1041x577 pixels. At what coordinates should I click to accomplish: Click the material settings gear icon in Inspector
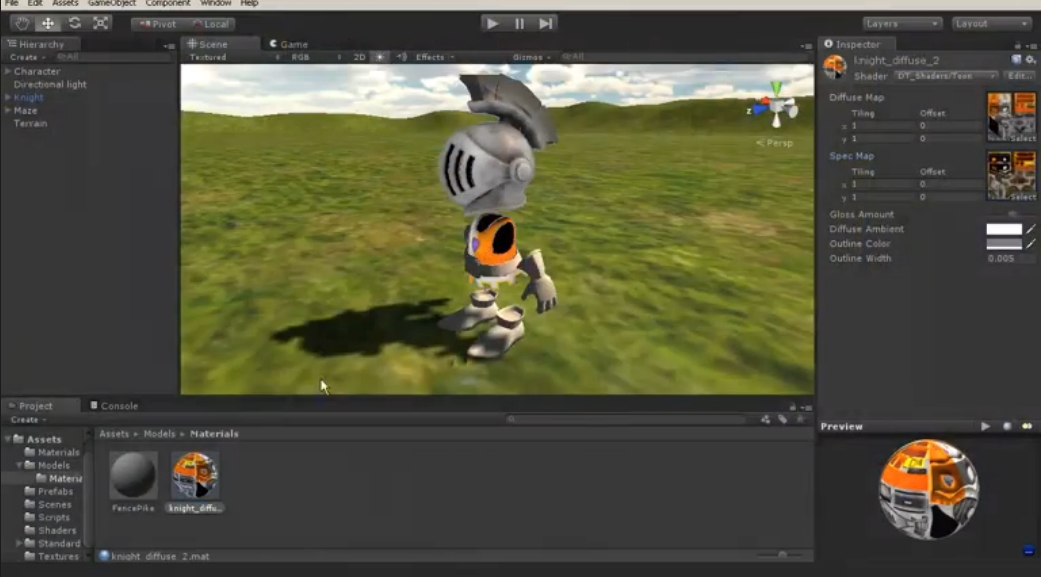1031,61
